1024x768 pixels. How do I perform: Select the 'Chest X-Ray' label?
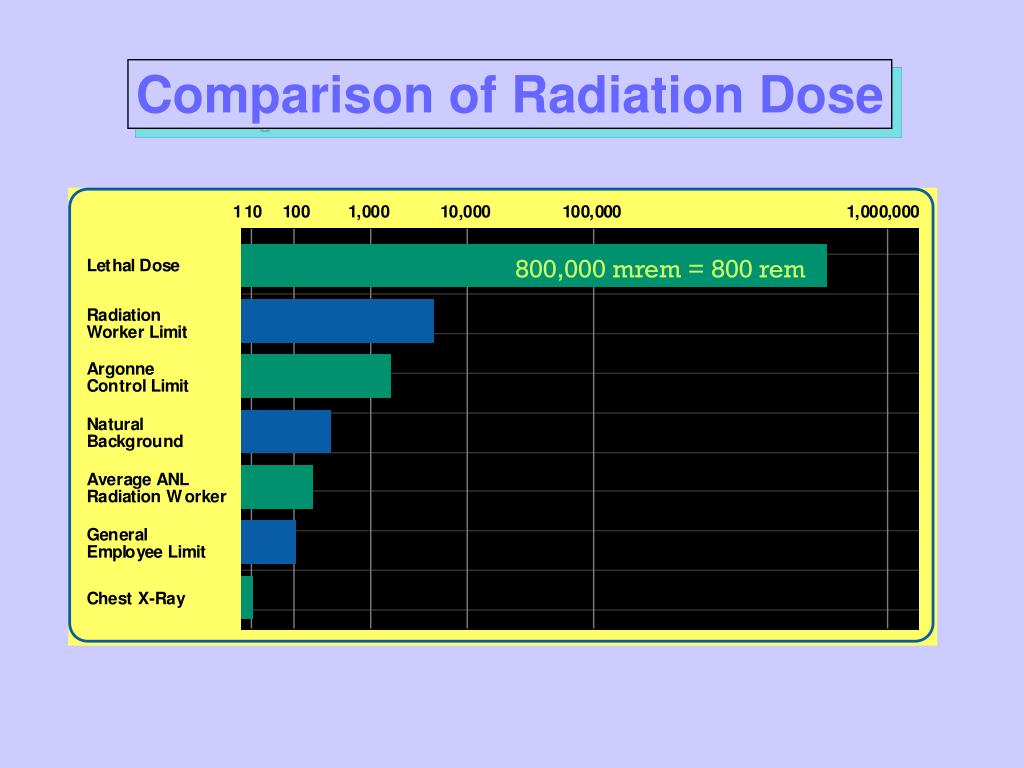click(136, 598)
